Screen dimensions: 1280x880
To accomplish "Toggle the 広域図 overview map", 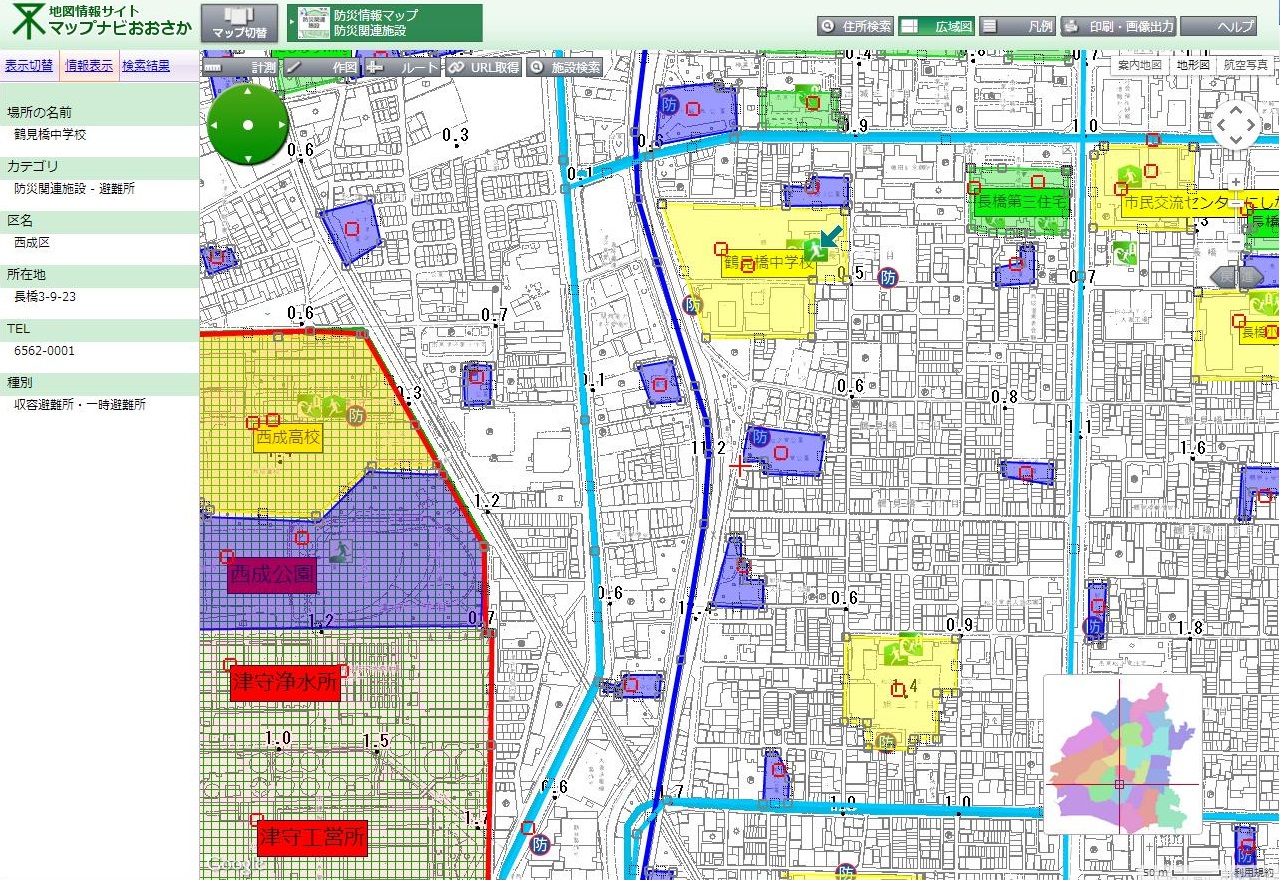I will coord(937,26).
